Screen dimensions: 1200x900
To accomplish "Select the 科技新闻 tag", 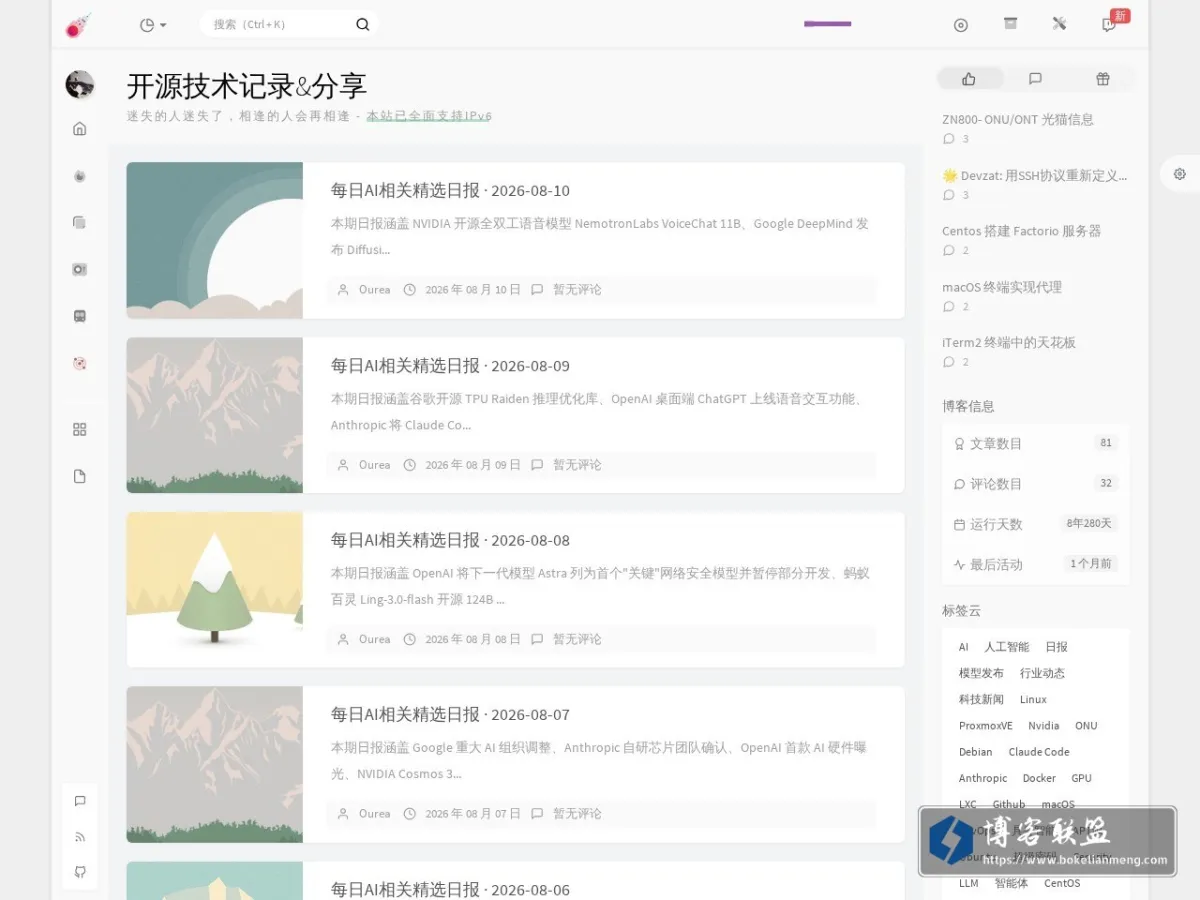I will 981,699.
